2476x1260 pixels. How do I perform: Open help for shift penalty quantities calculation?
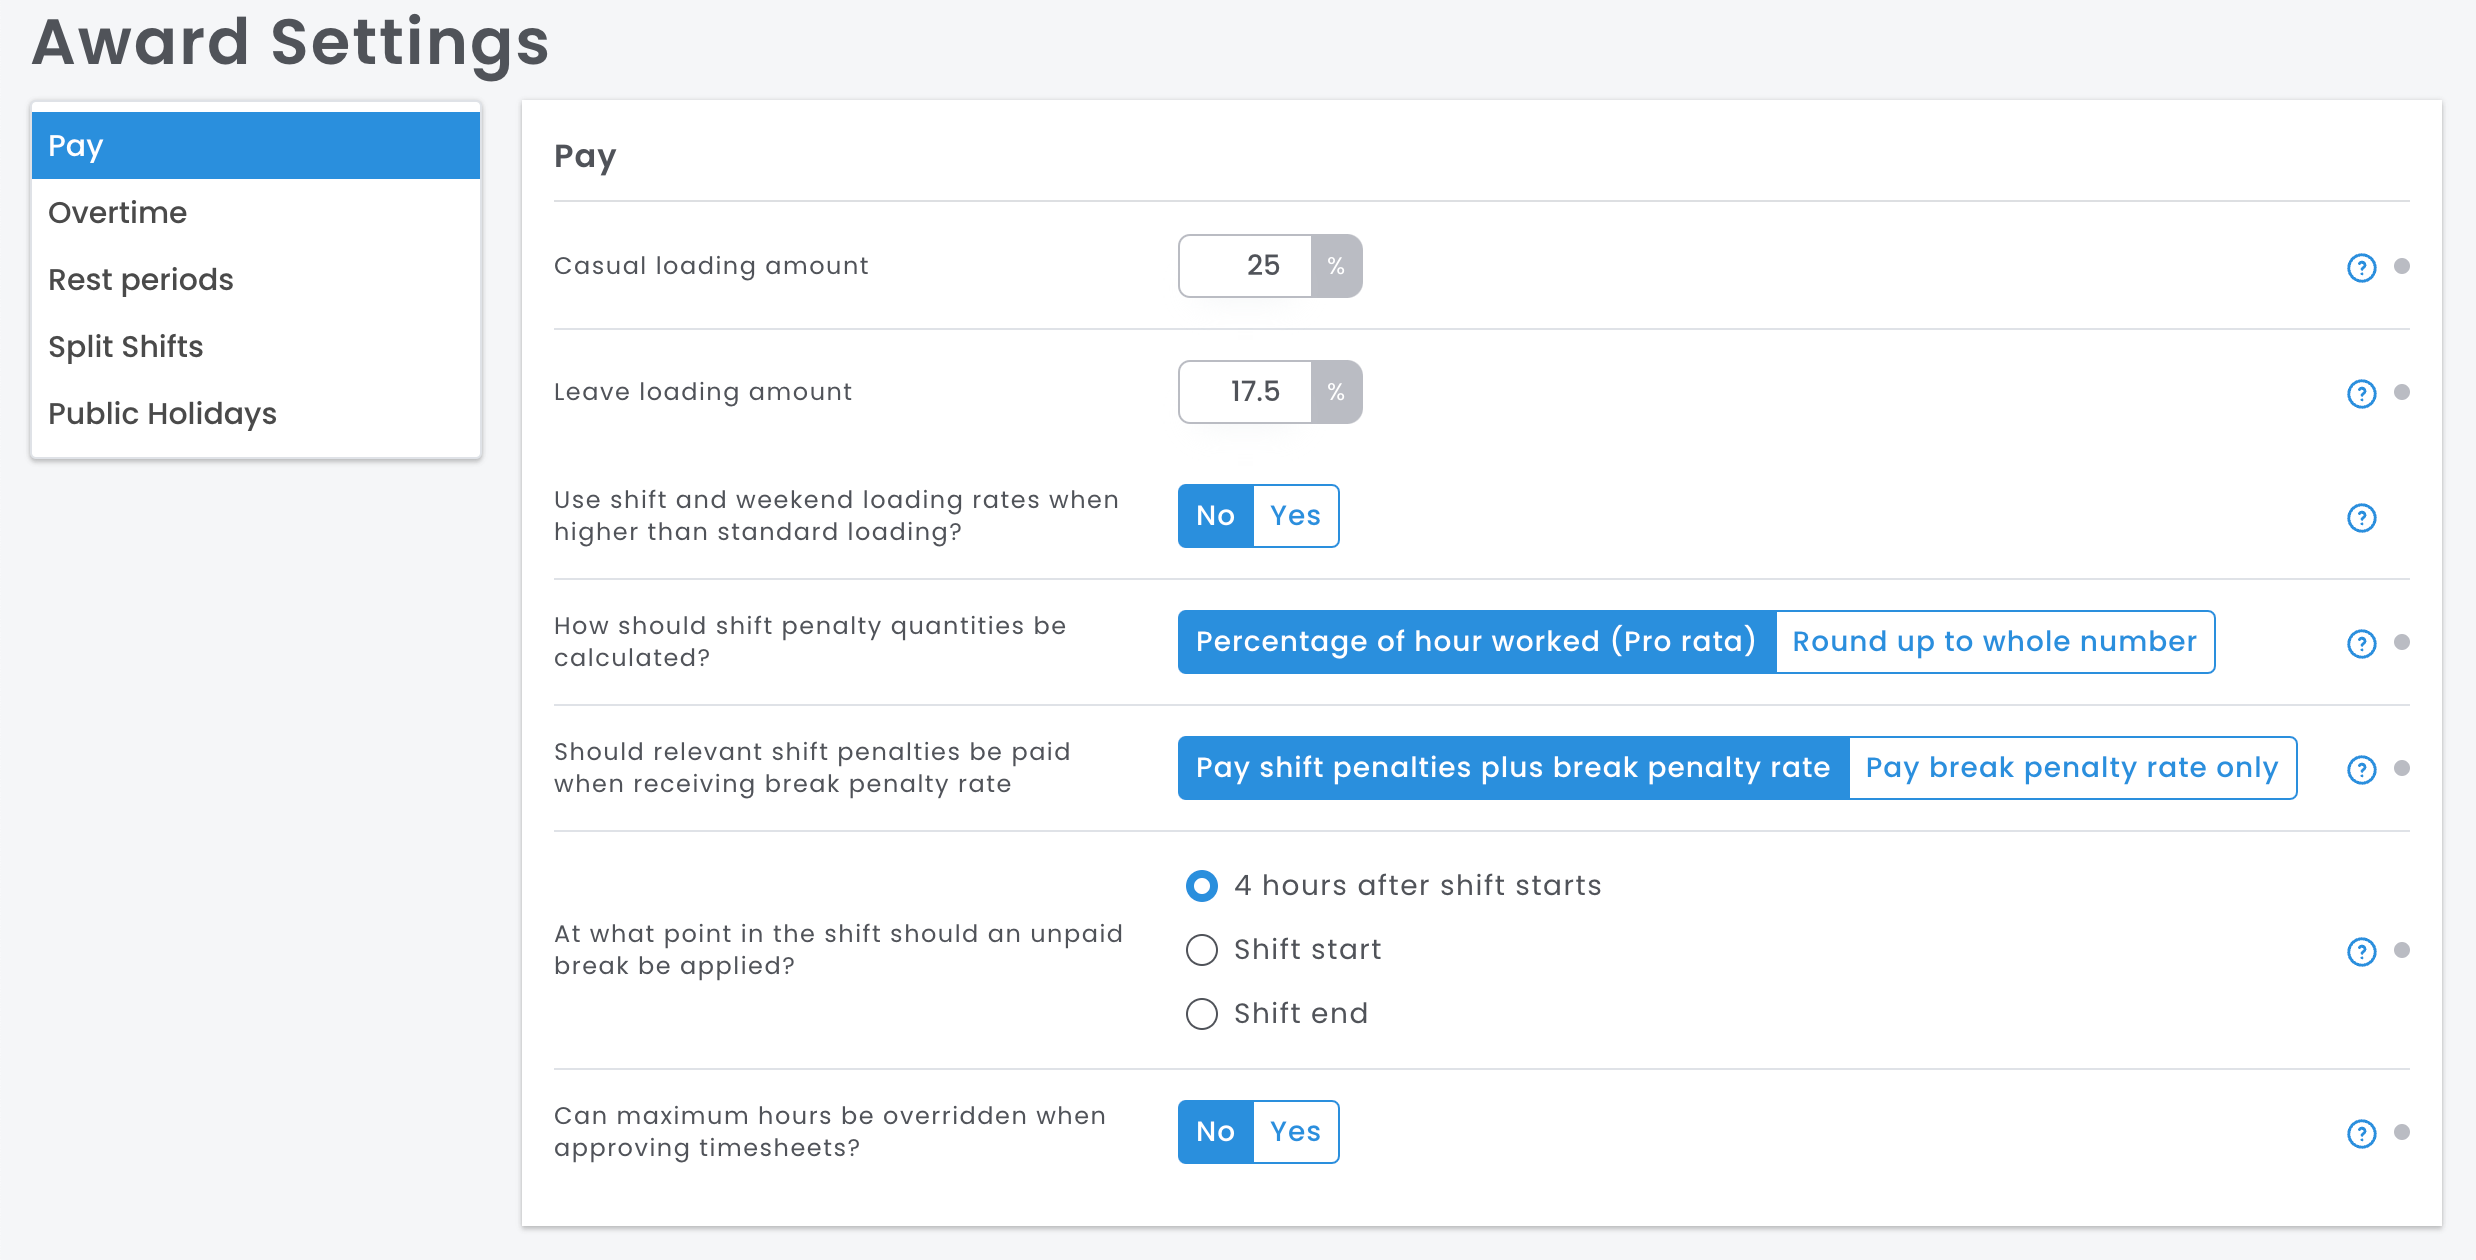[x=2361, y=643]
